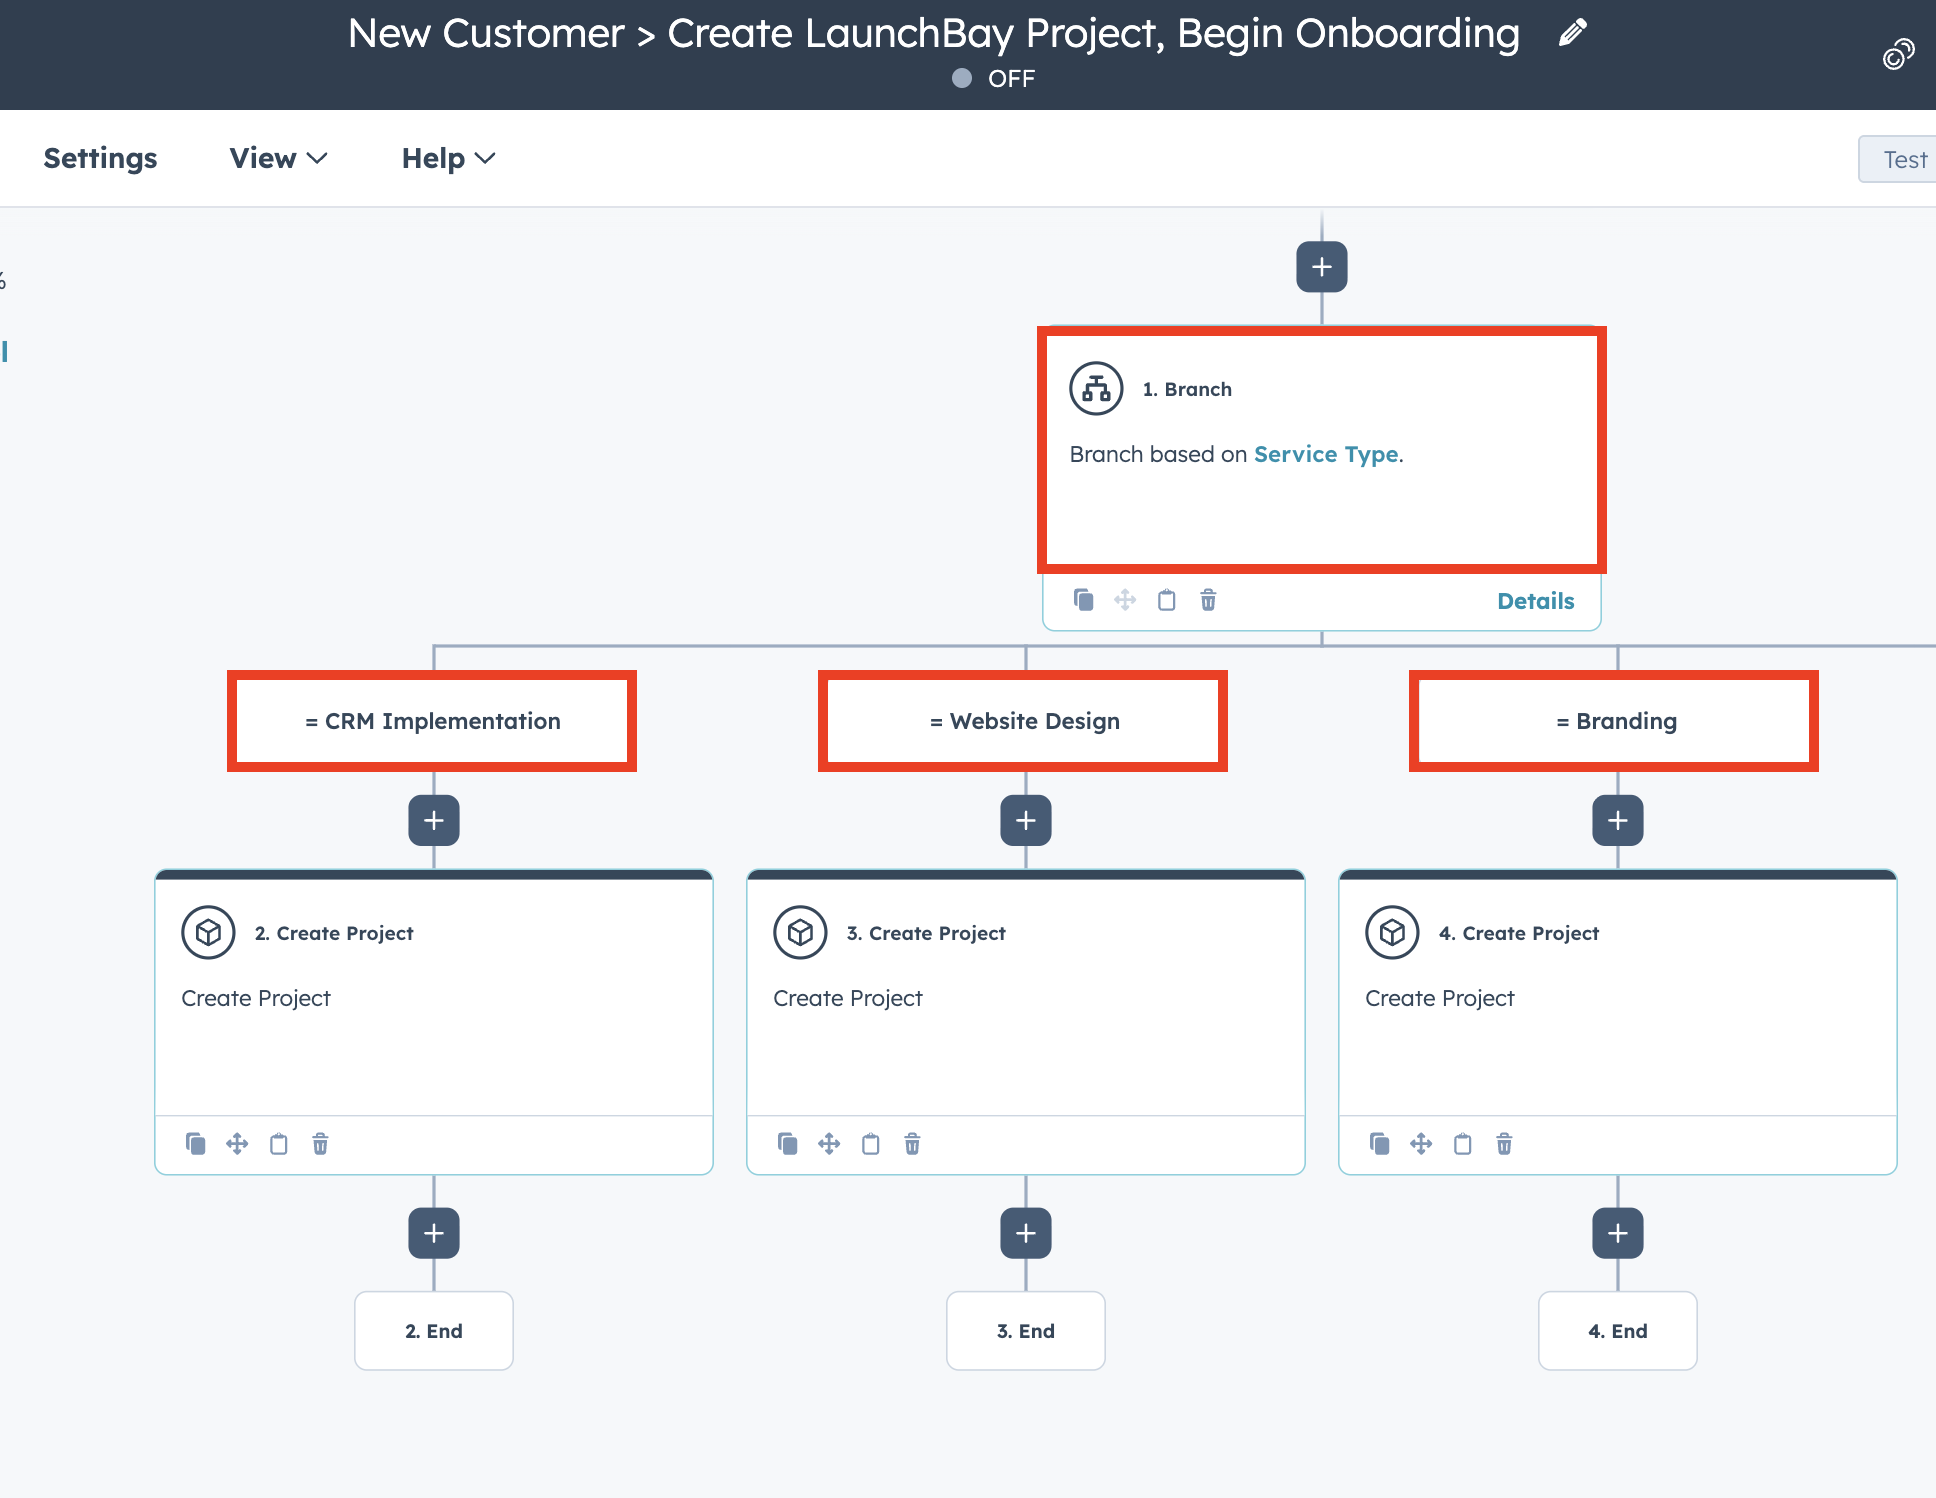Open the Branch Details link

[1535, 601]
